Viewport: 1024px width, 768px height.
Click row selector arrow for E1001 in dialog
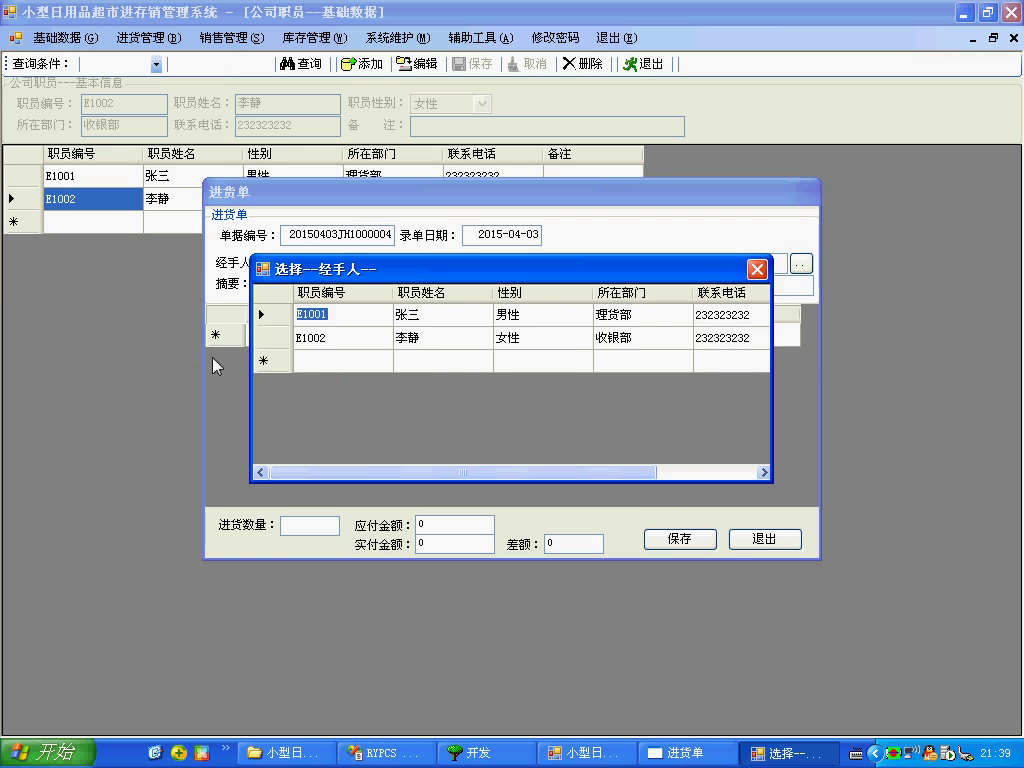[x=273, y=315]
